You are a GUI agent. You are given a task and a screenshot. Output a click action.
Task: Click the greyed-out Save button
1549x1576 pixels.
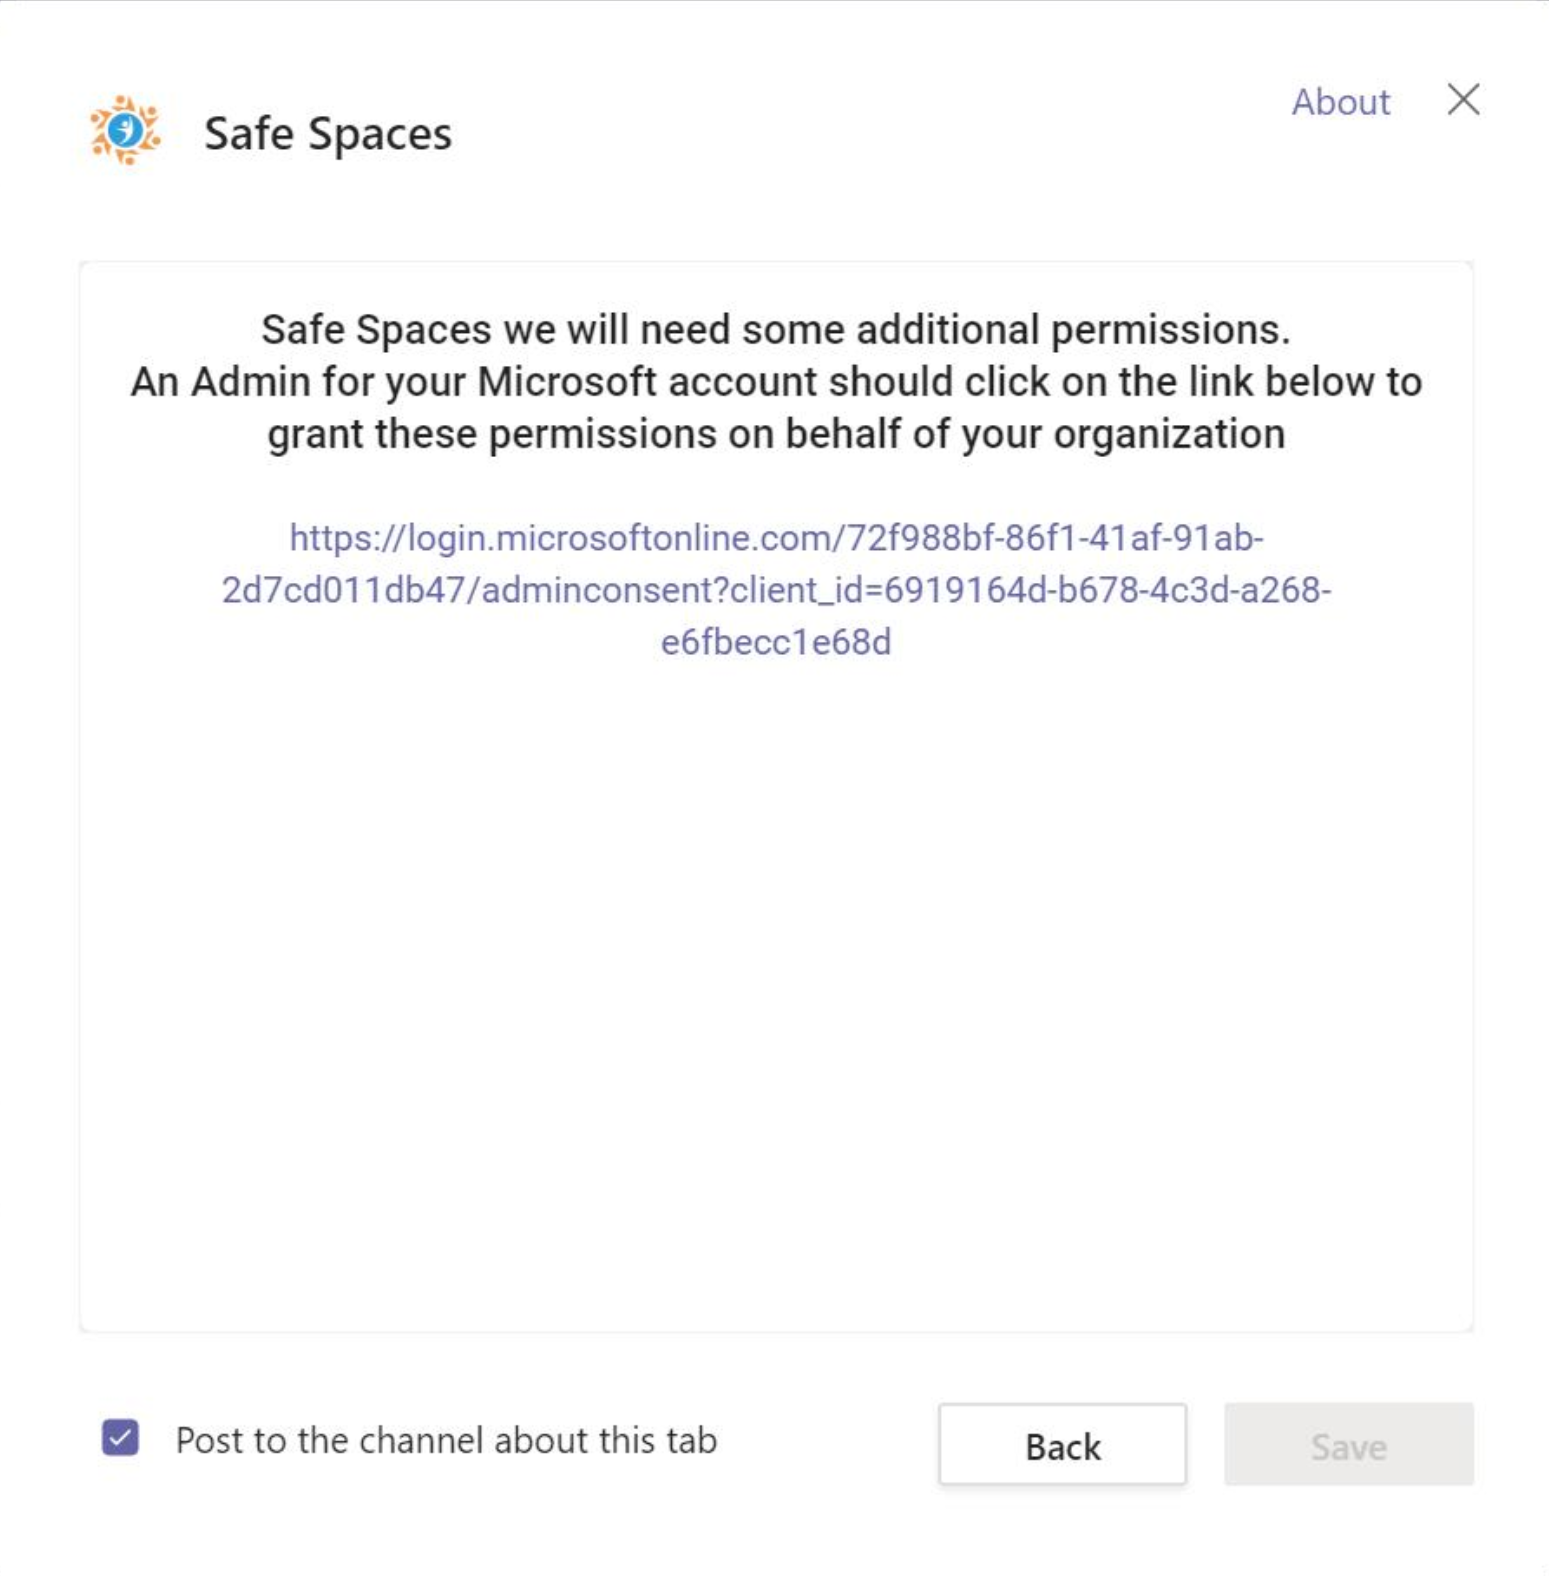point(1348,1445)
